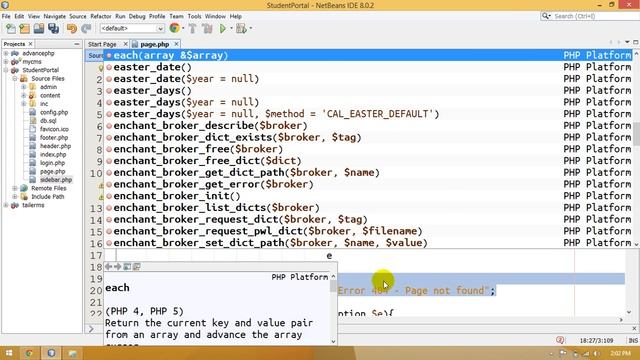
Task: Minimize the Projects panel
Action: point(77,44)
